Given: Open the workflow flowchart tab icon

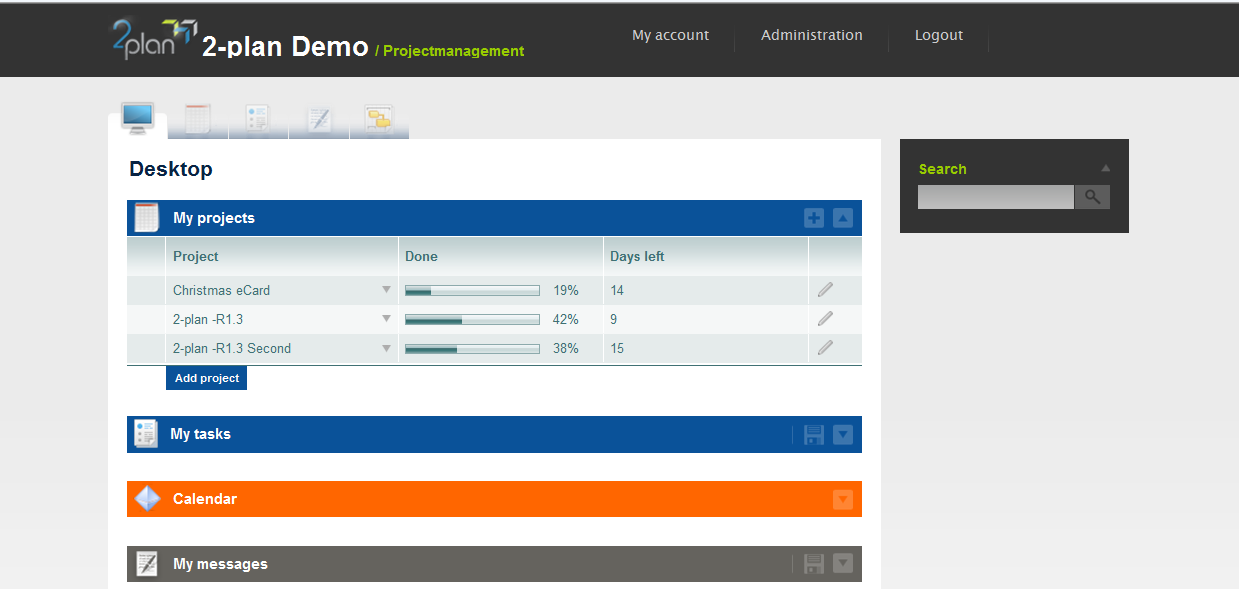Looking at the screenshot, I should pos(379,117).
